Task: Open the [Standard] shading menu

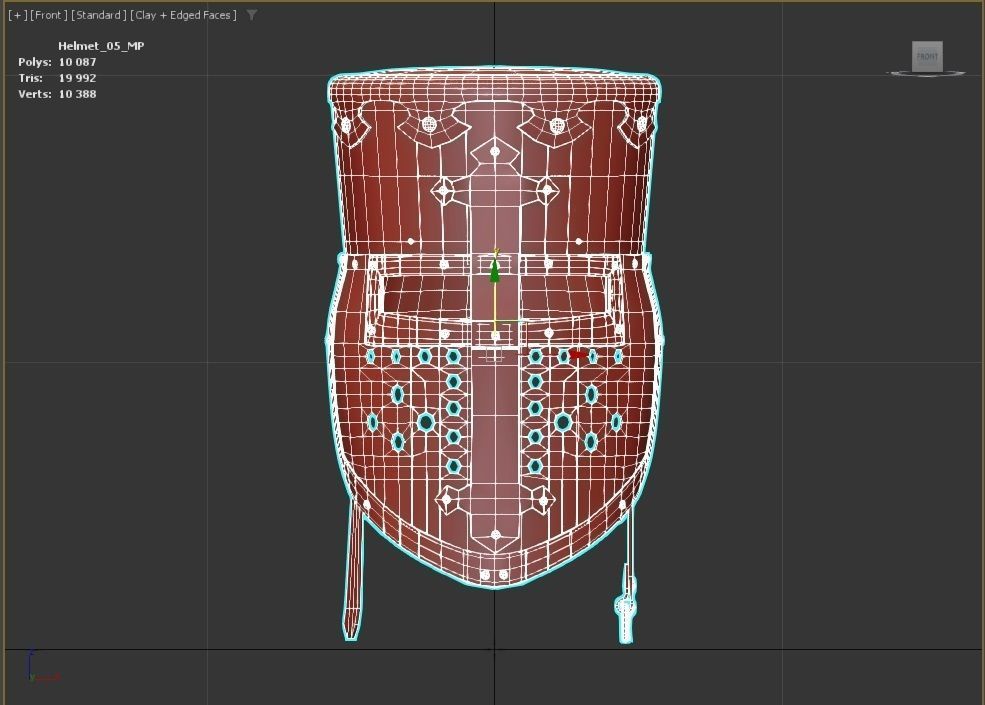Action: pos(99,15)
